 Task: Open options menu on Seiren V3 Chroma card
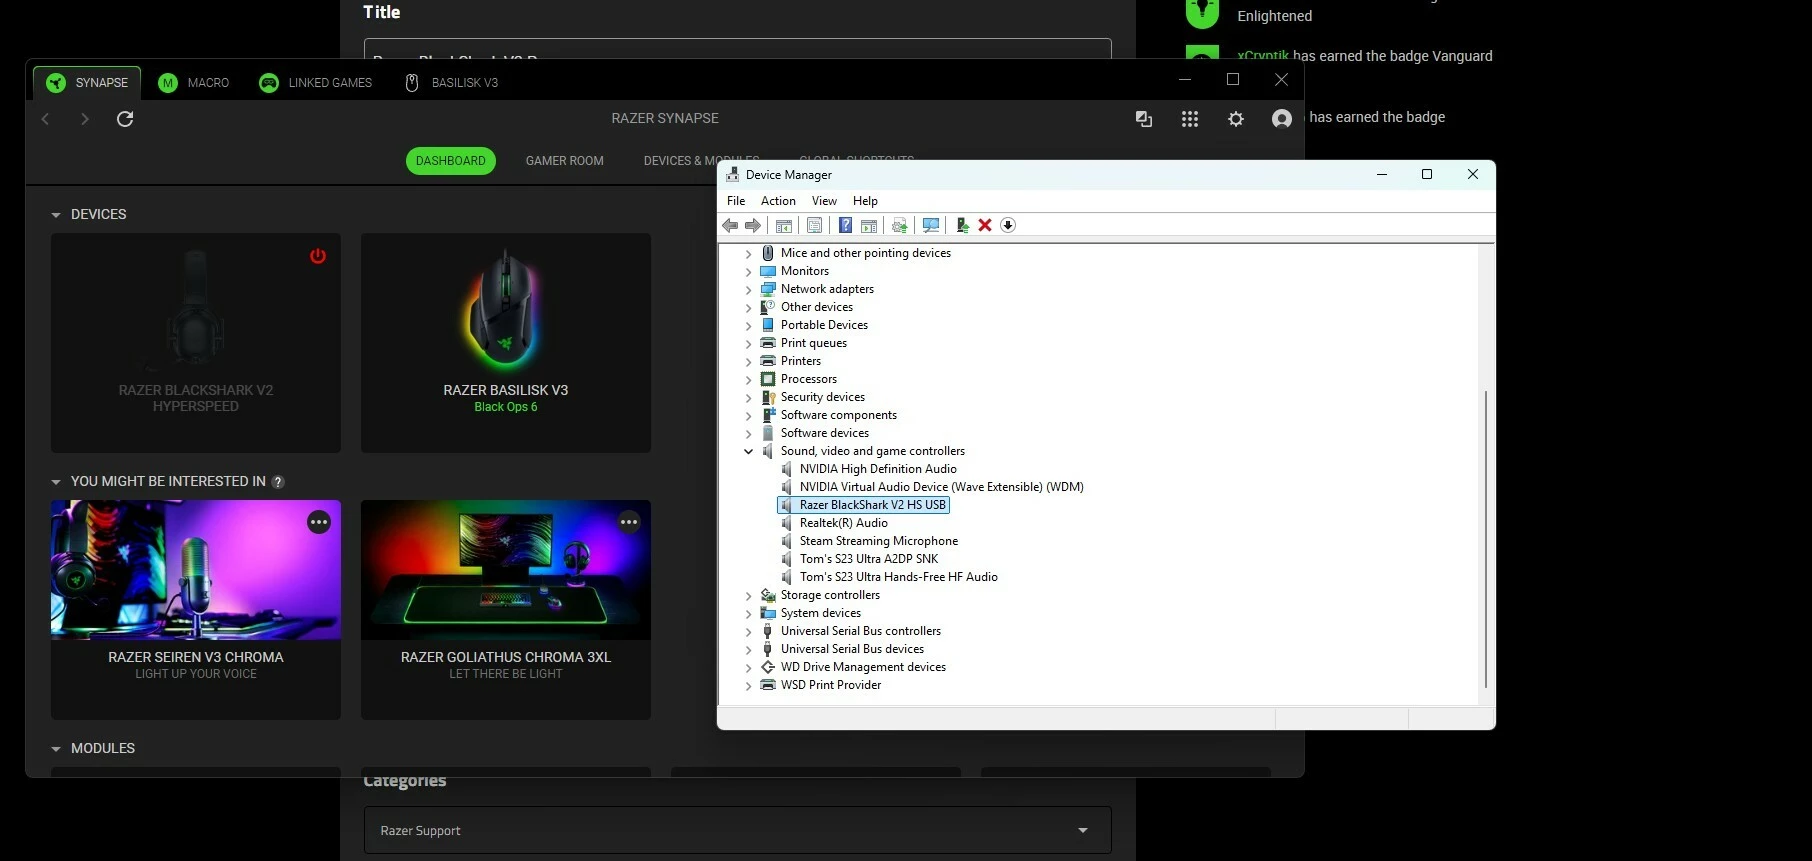click(319, 522)
